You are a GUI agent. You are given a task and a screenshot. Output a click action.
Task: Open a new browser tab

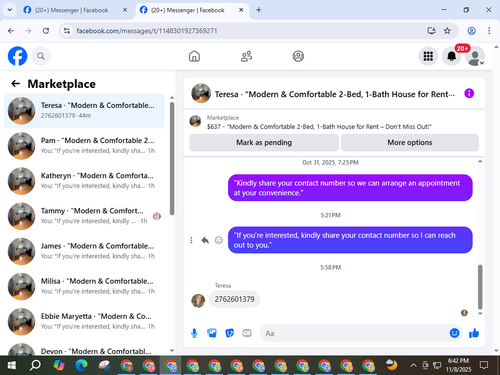pos(259,10)
